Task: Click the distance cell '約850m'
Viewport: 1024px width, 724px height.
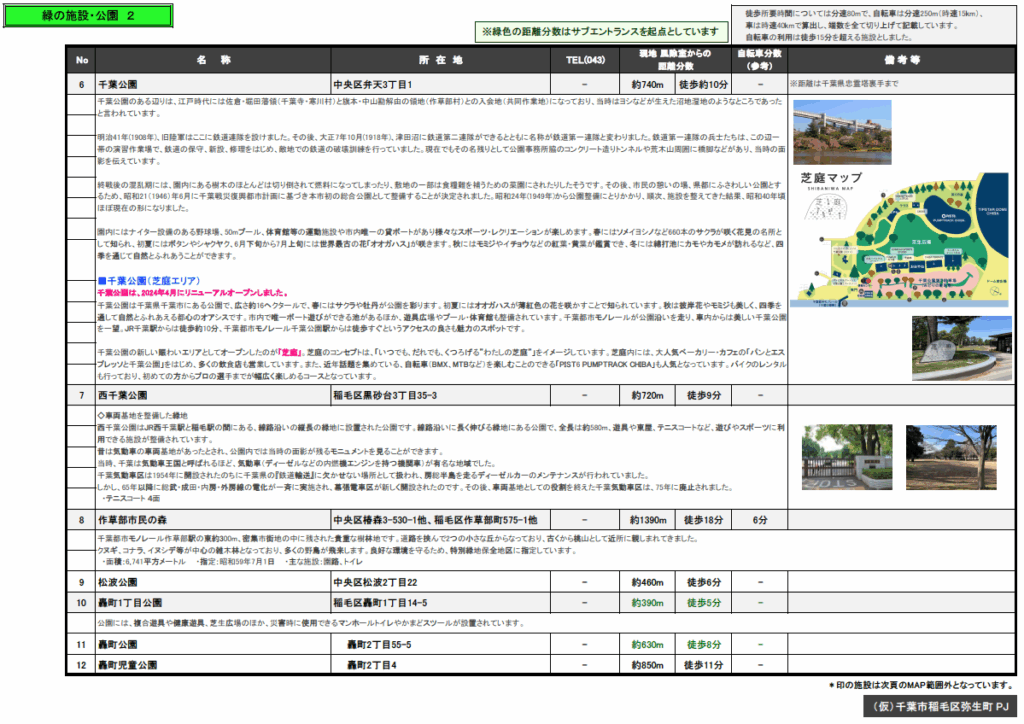Action: click(647, 665)
